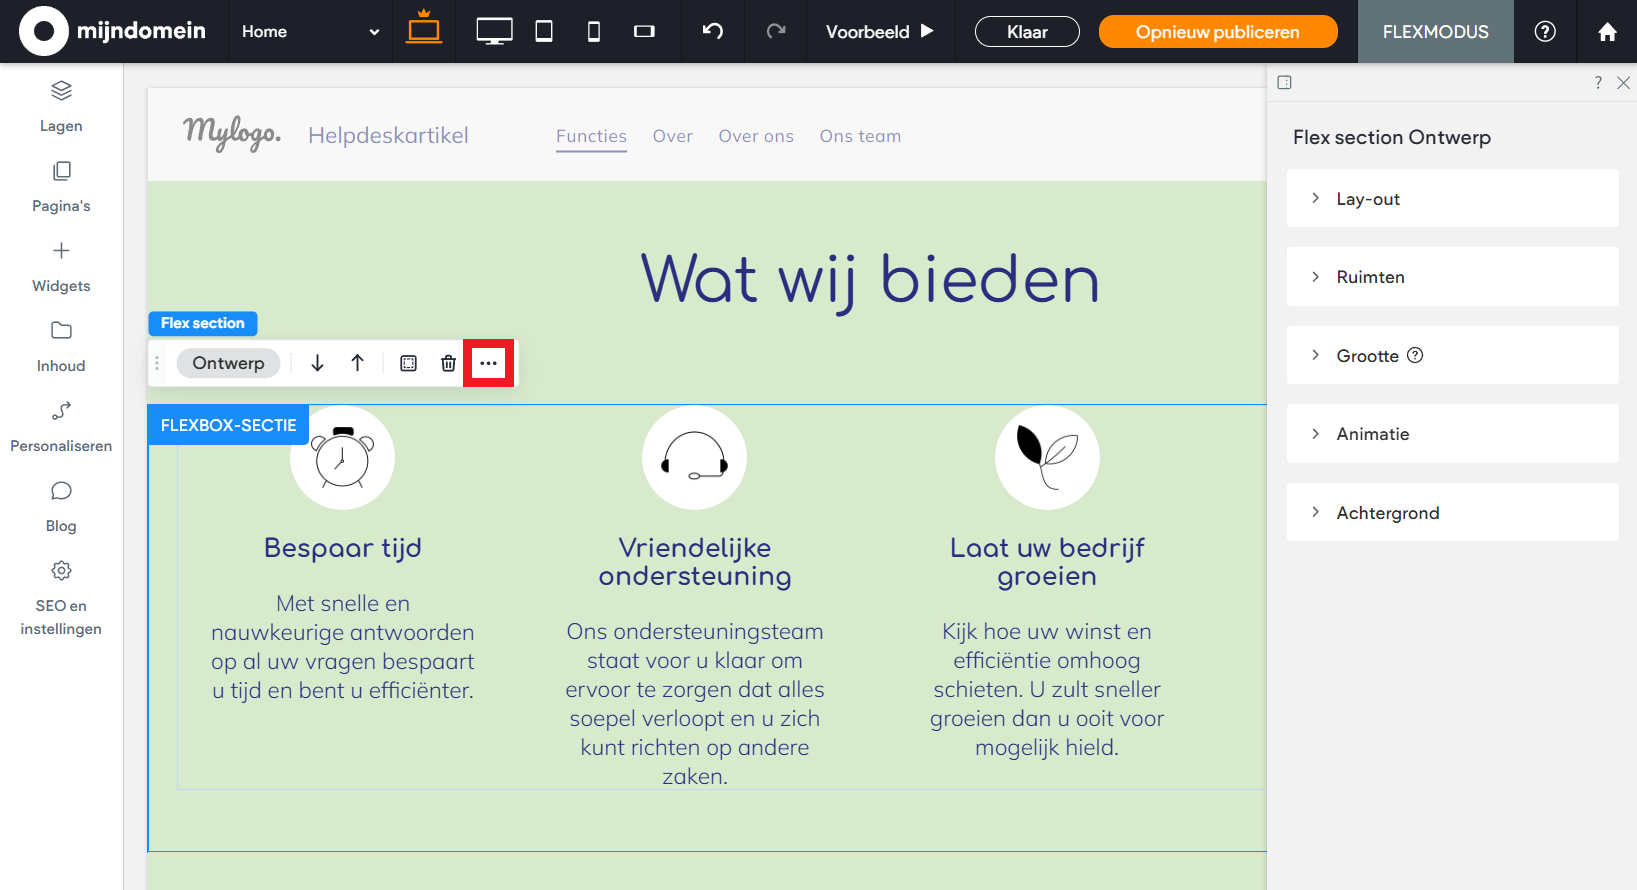Click the Grootte info help icon

point(1415,355)
